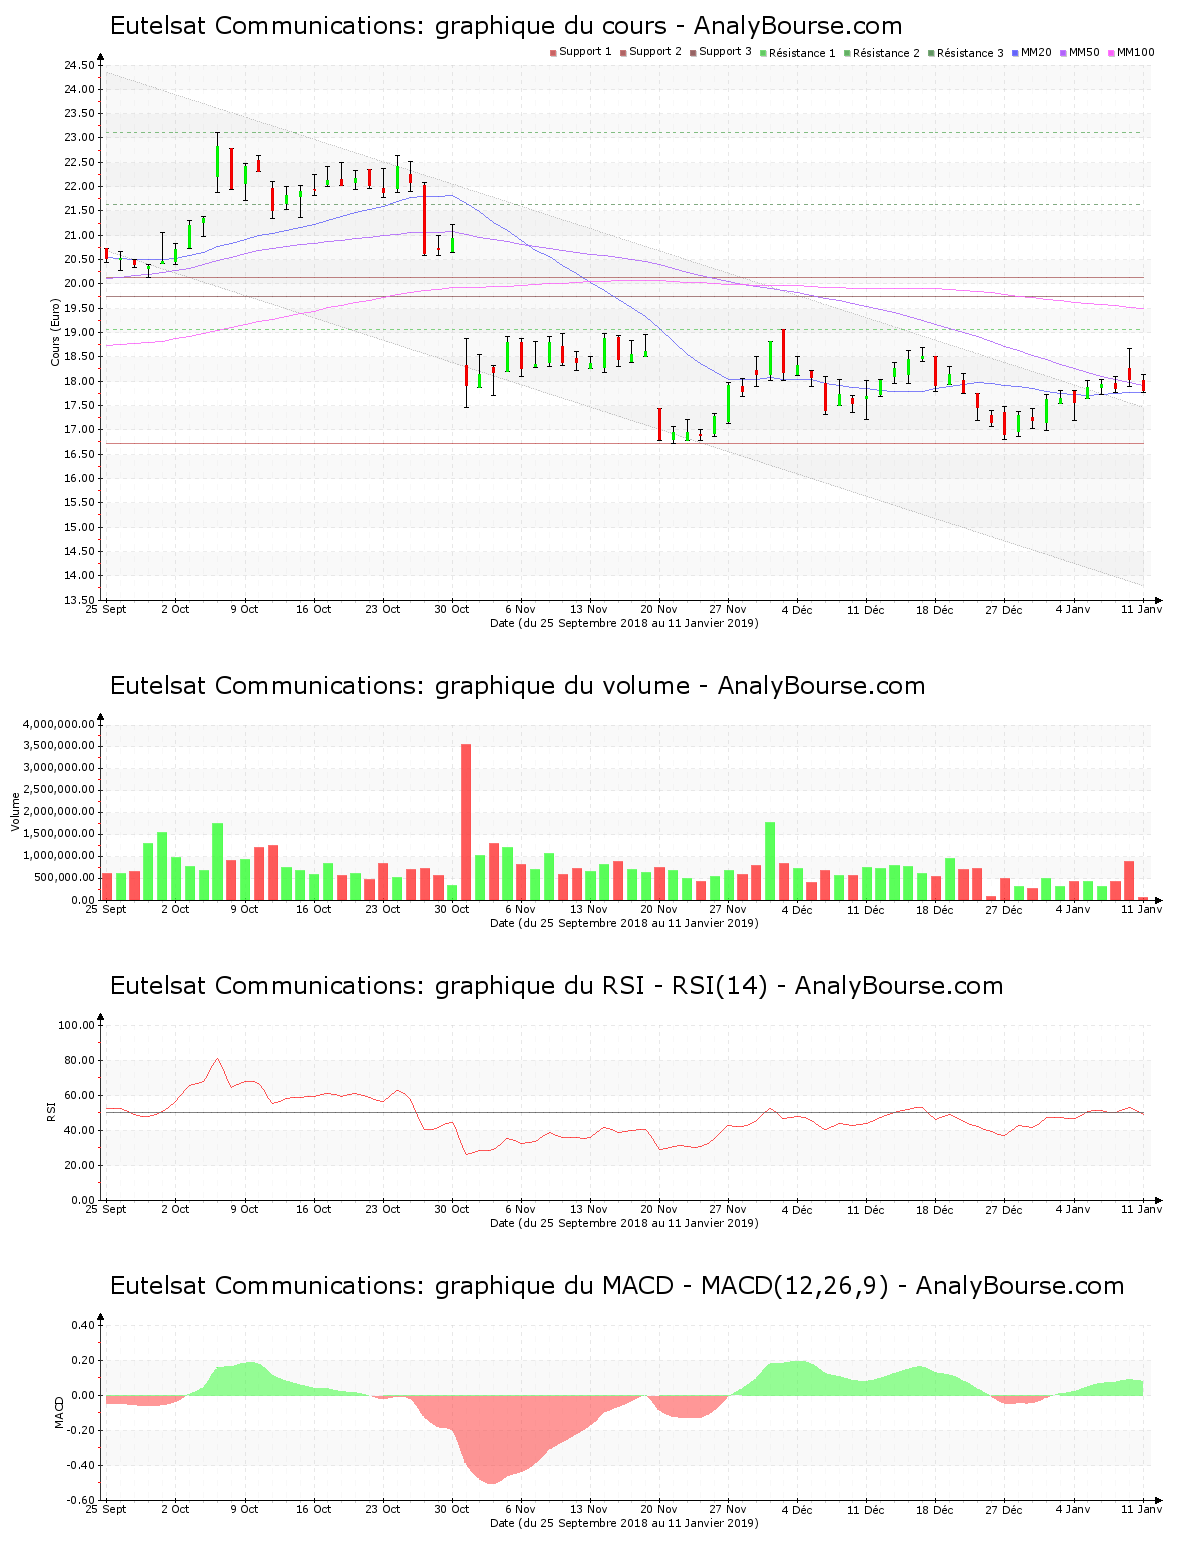Click the 20.00 price axis value

click(x=79, y=284)
